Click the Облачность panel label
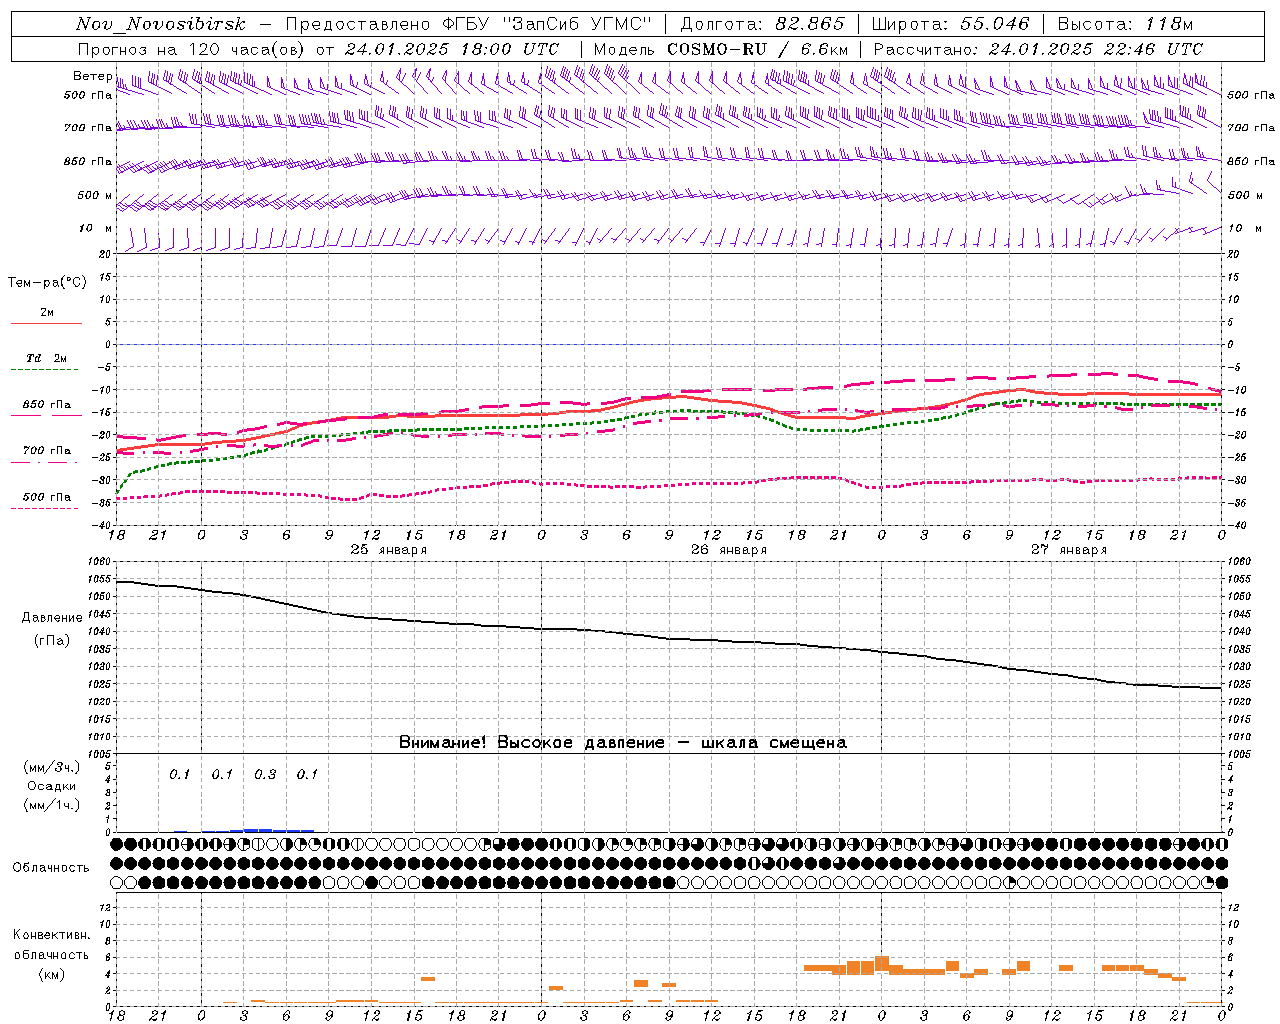Viewport: 1280px width, 1024px height. 51,867
